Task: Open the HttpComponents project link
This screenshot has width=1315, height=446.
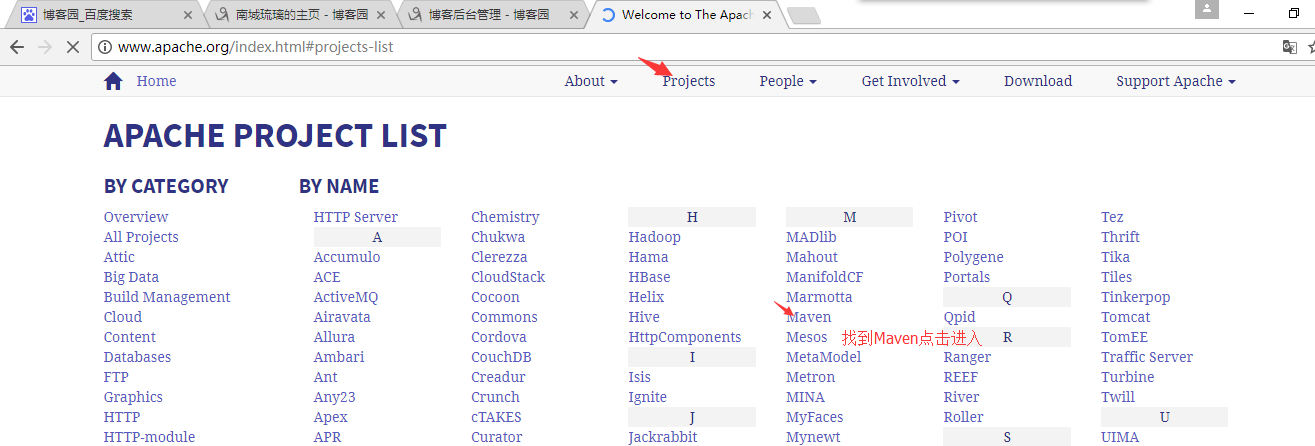Action: tap(685, 337)
